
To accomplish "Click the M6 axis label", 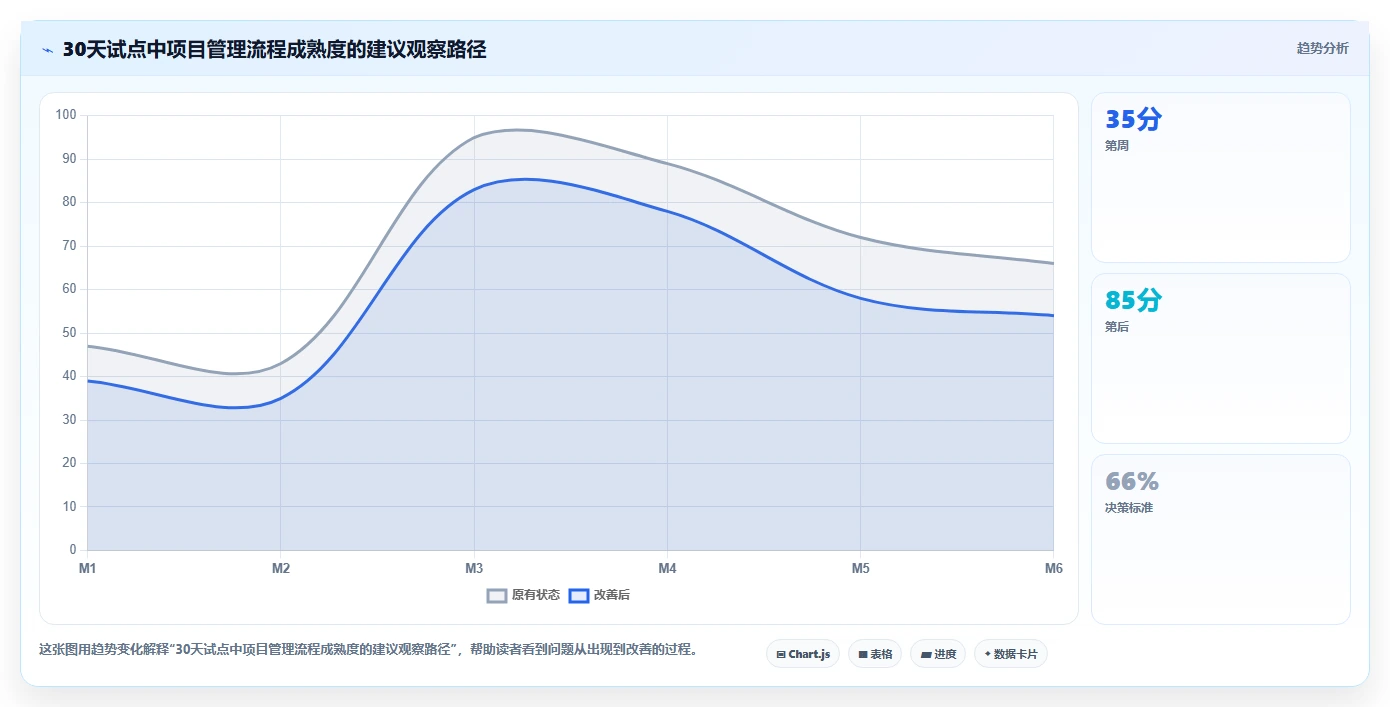I will point(1054,568).
